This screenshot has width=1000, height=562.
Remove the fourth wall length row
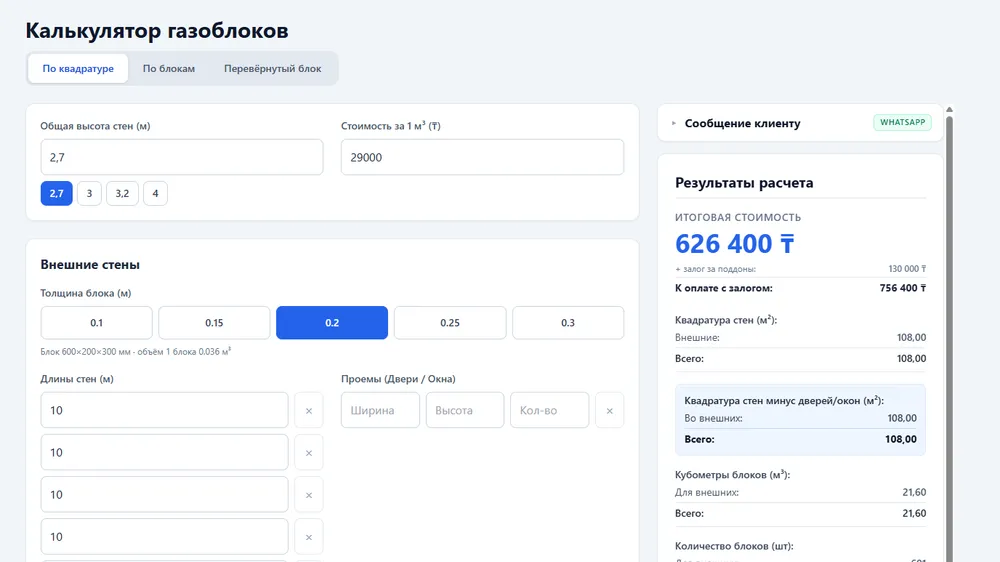(309, 536)
